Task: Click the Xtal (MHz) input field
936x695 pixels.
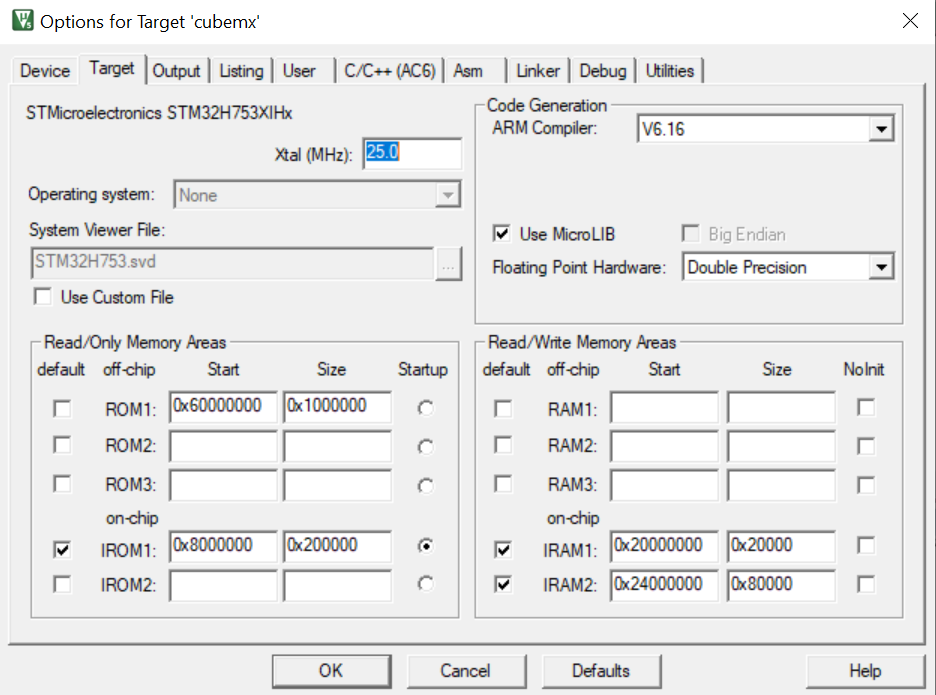Action: click(x=412, y=153)
